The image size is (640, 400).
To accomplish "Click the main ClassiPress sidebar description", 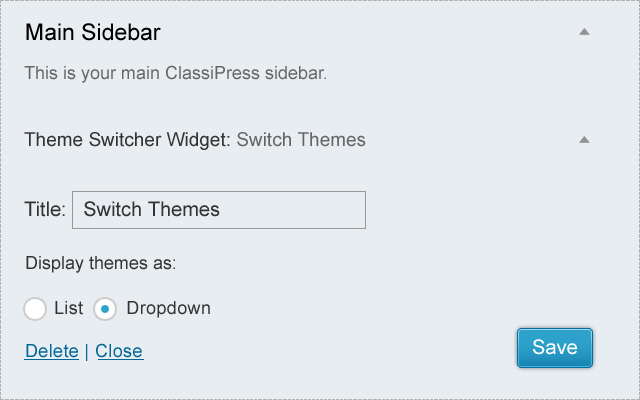I will tap(176, 73).
